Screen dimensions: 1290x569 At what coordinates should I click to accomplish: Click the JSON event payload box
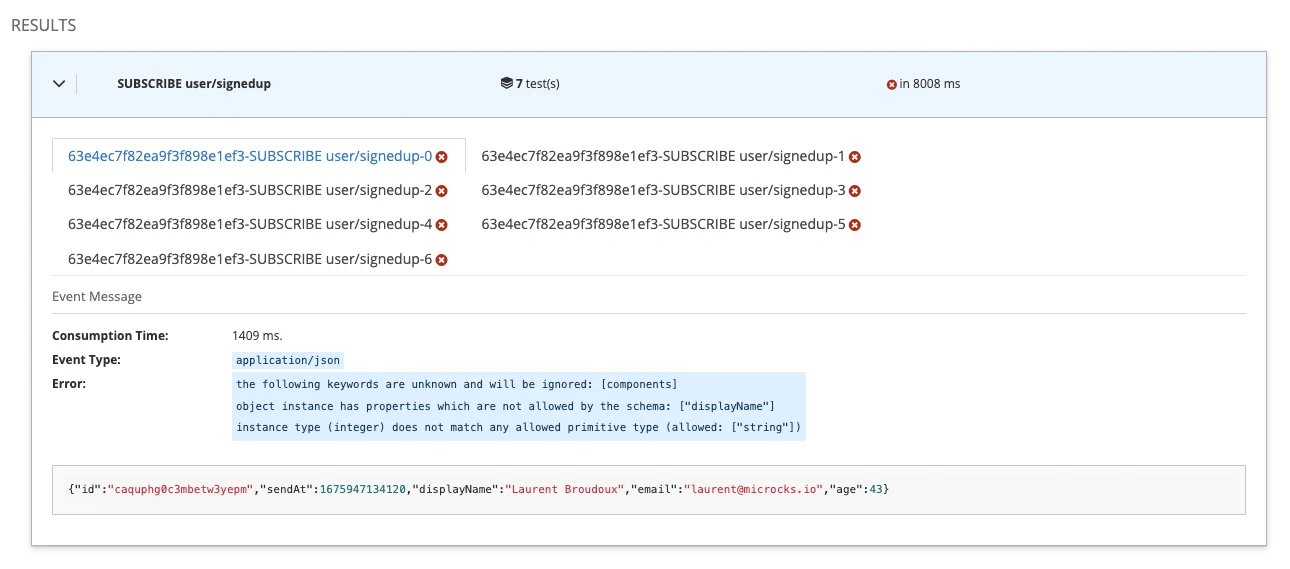648,490
